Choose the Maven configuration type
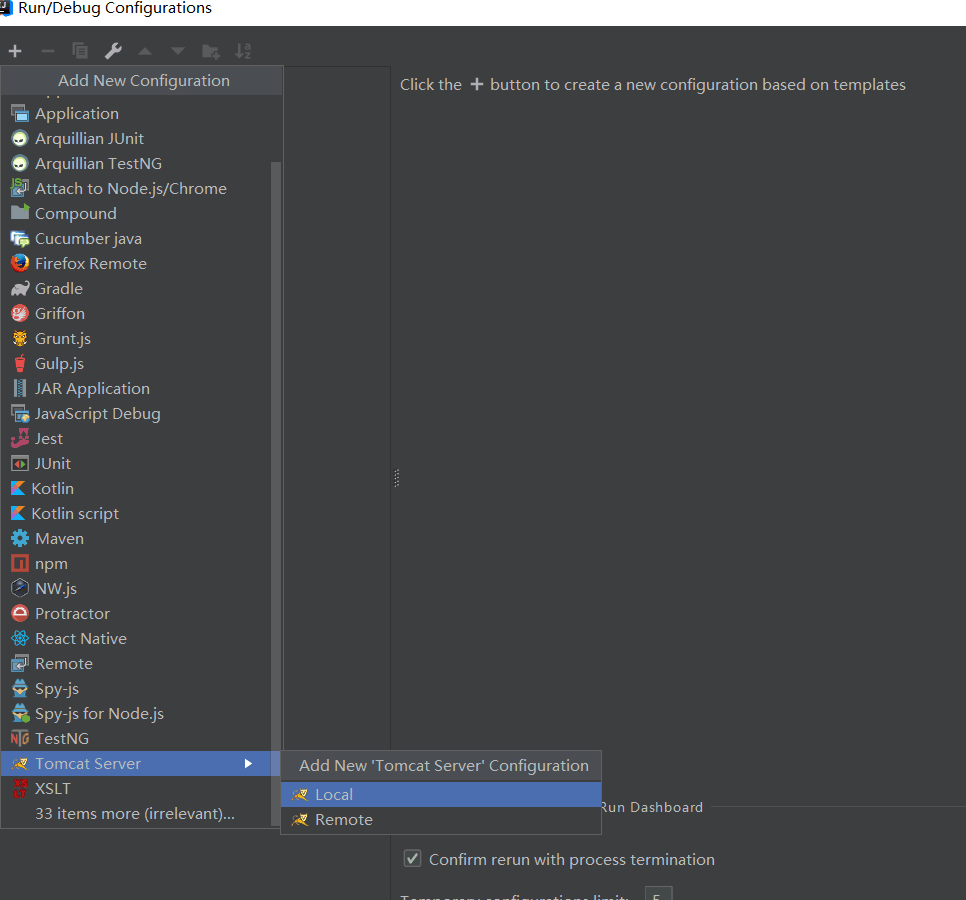This screenshot has width=966, height=900. coord(136,538)
